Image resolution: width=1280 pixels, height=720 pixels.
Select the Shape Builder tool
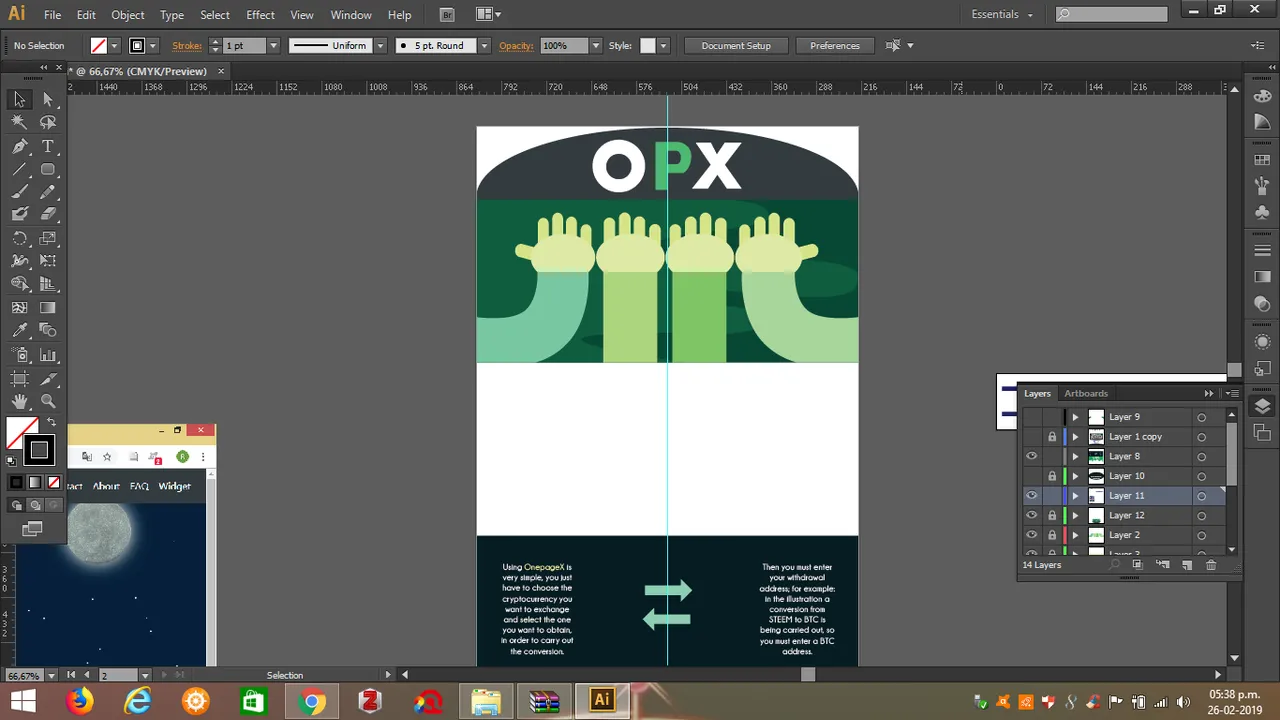coord(19,284)
